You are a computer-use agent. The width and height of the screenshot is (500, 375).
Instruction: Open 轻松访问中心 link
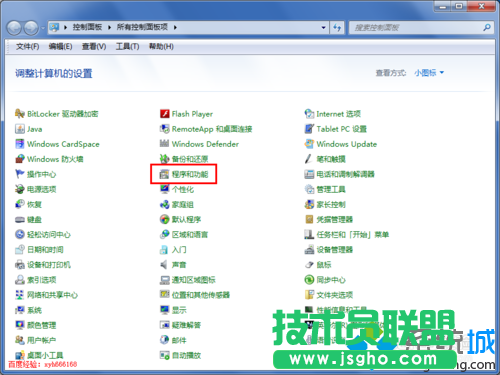point(49,234)
